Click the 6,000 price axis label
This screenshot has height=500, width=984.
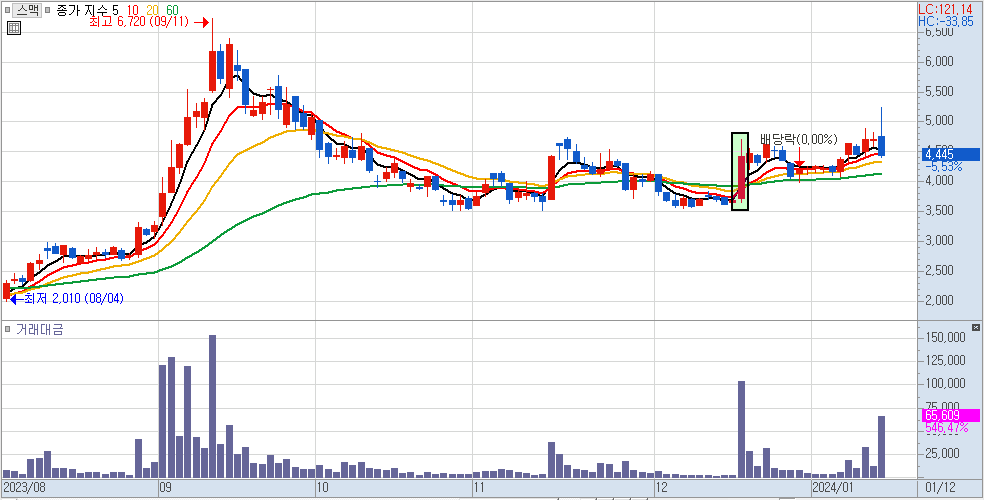939,61
